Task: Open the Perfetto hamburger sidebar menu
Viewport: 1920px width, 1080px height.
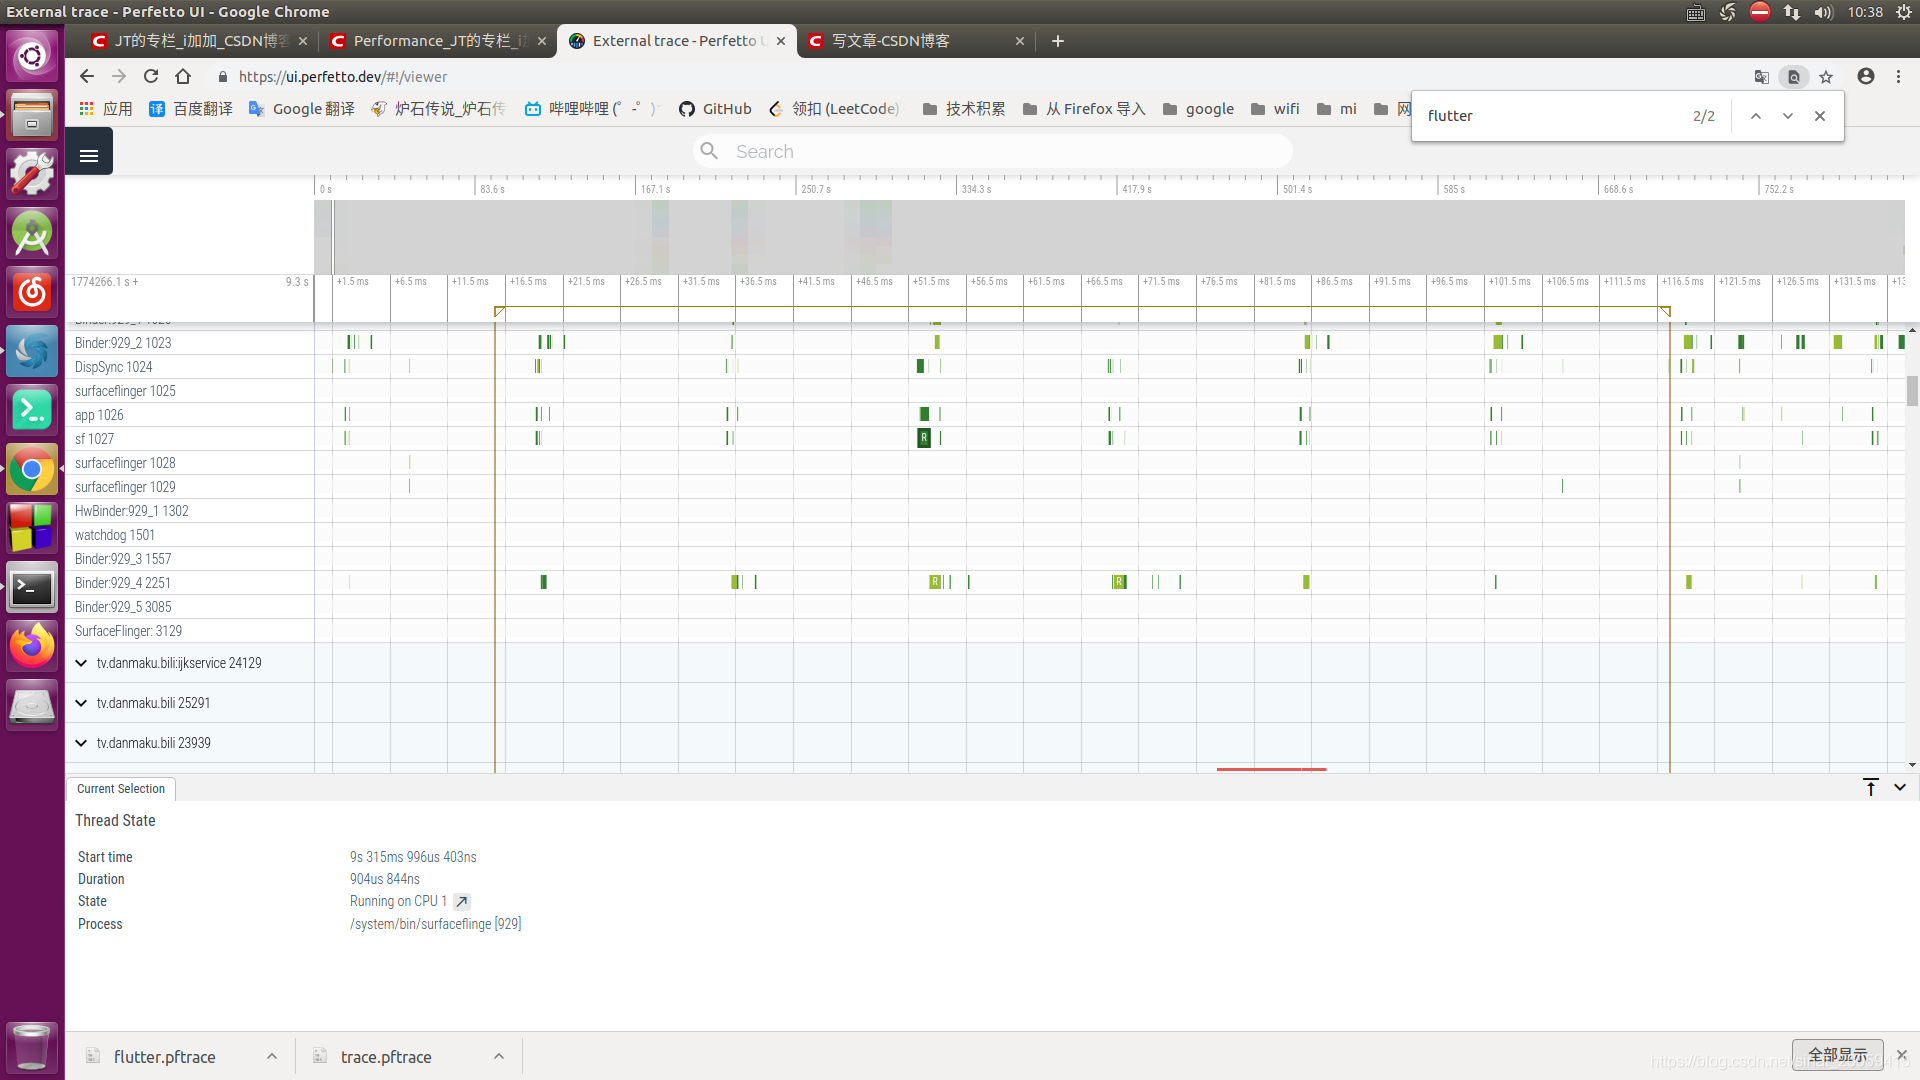Action: pos(89,155)
